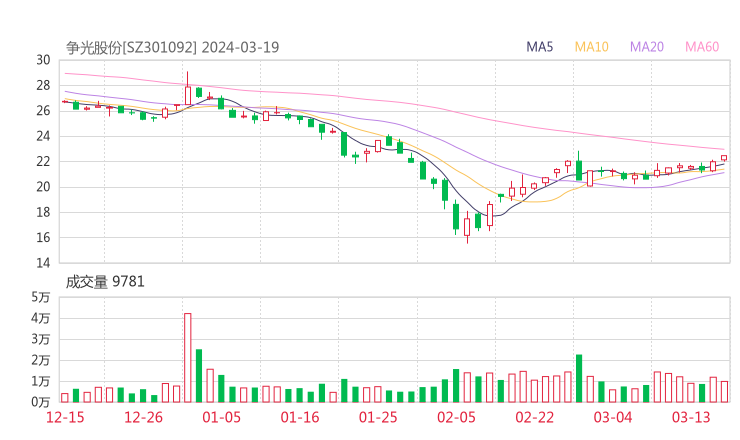Click the price axis value 20
740x440 pixels.
(43, 187)
